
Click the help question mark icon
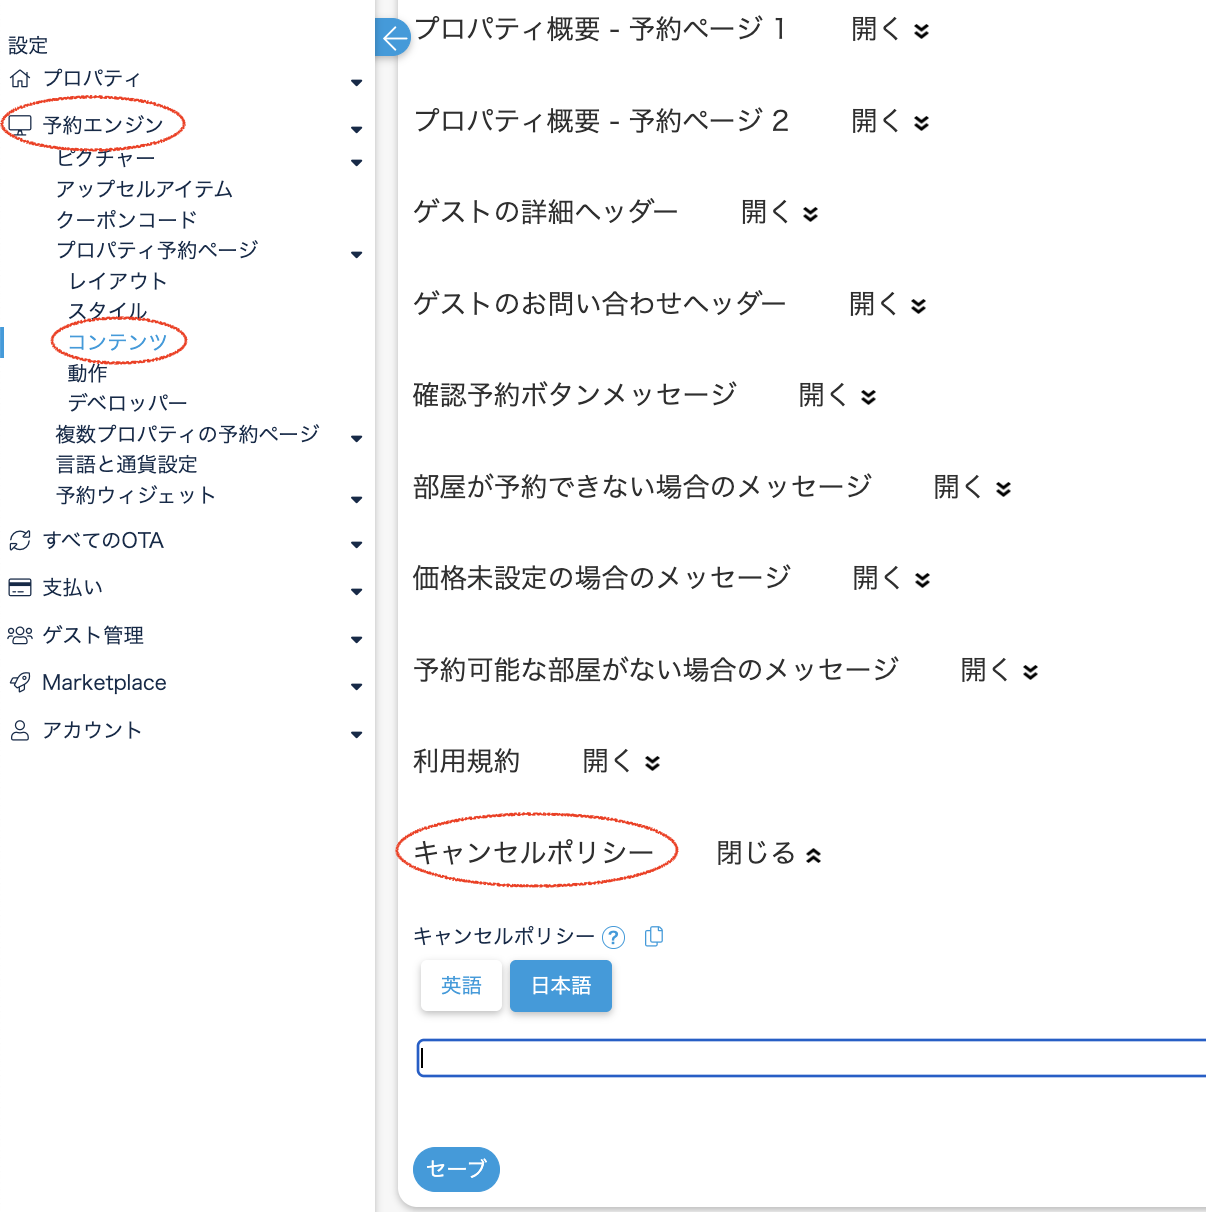coord(613,937)
